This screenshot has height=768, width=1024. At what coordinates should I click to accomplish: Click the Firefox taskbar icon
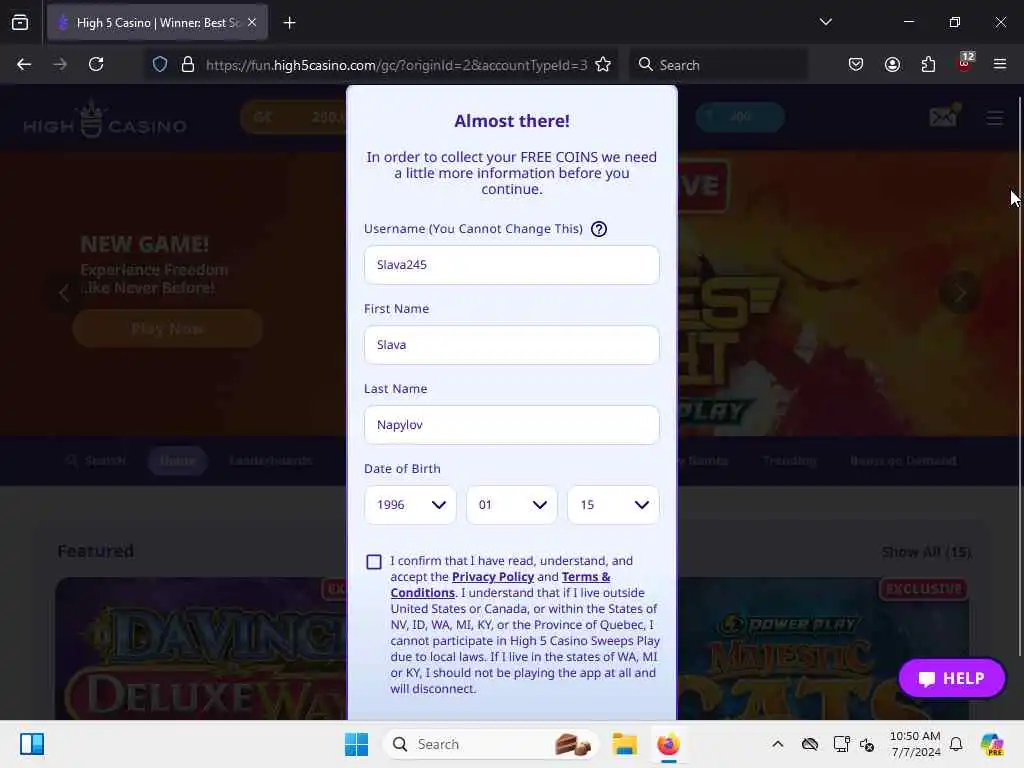coord(668,744)
